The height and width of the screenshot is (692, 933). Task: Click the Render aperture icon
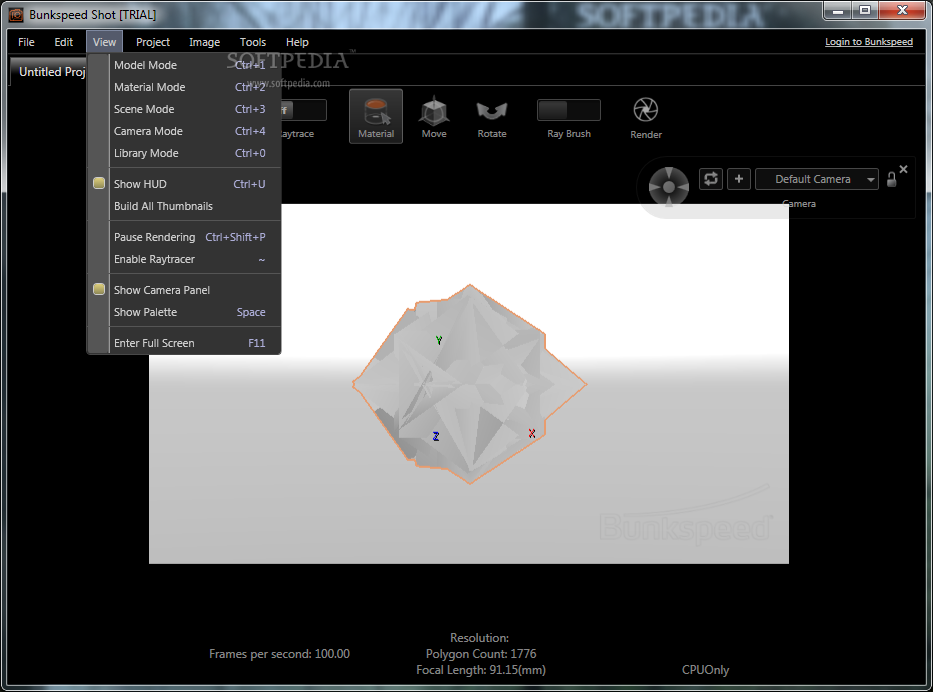pyautogui.click(x=646, y=109)
